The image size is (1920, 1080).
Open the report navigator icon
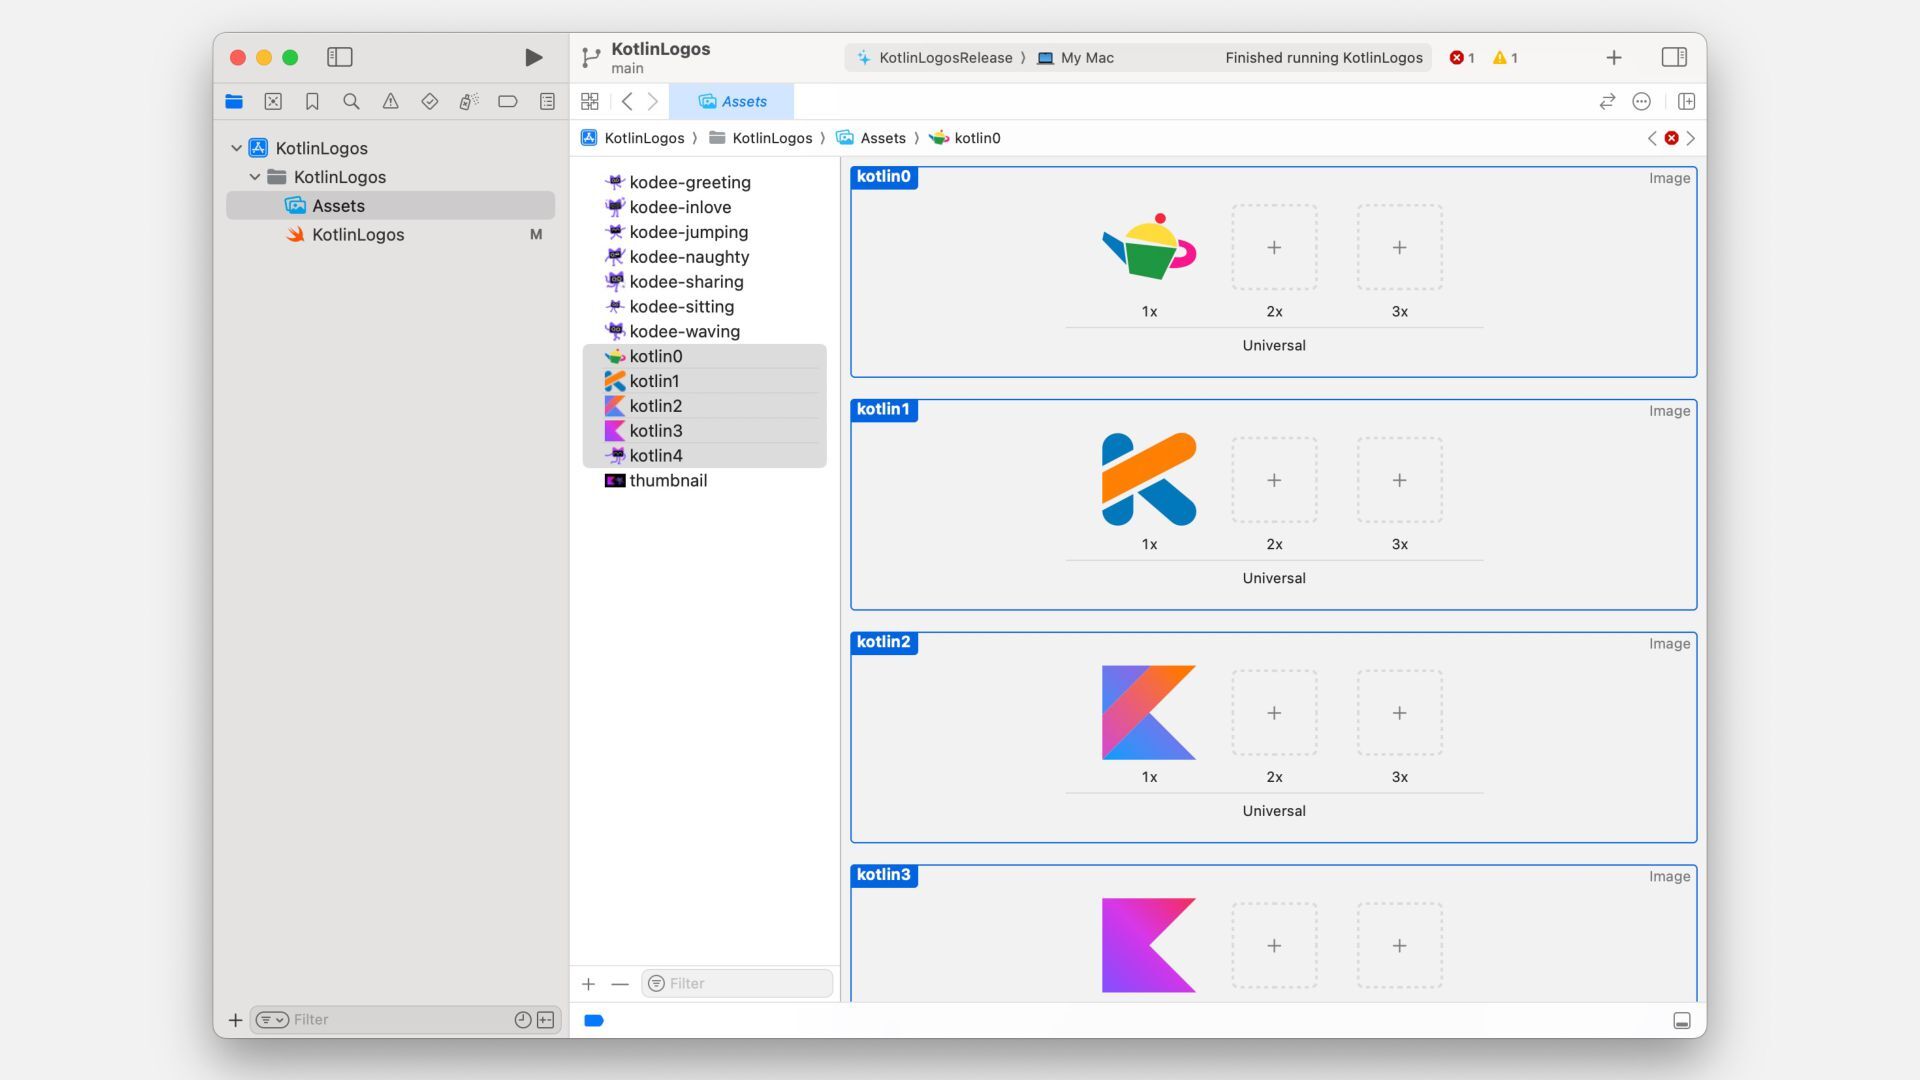(x=547, y=102)
